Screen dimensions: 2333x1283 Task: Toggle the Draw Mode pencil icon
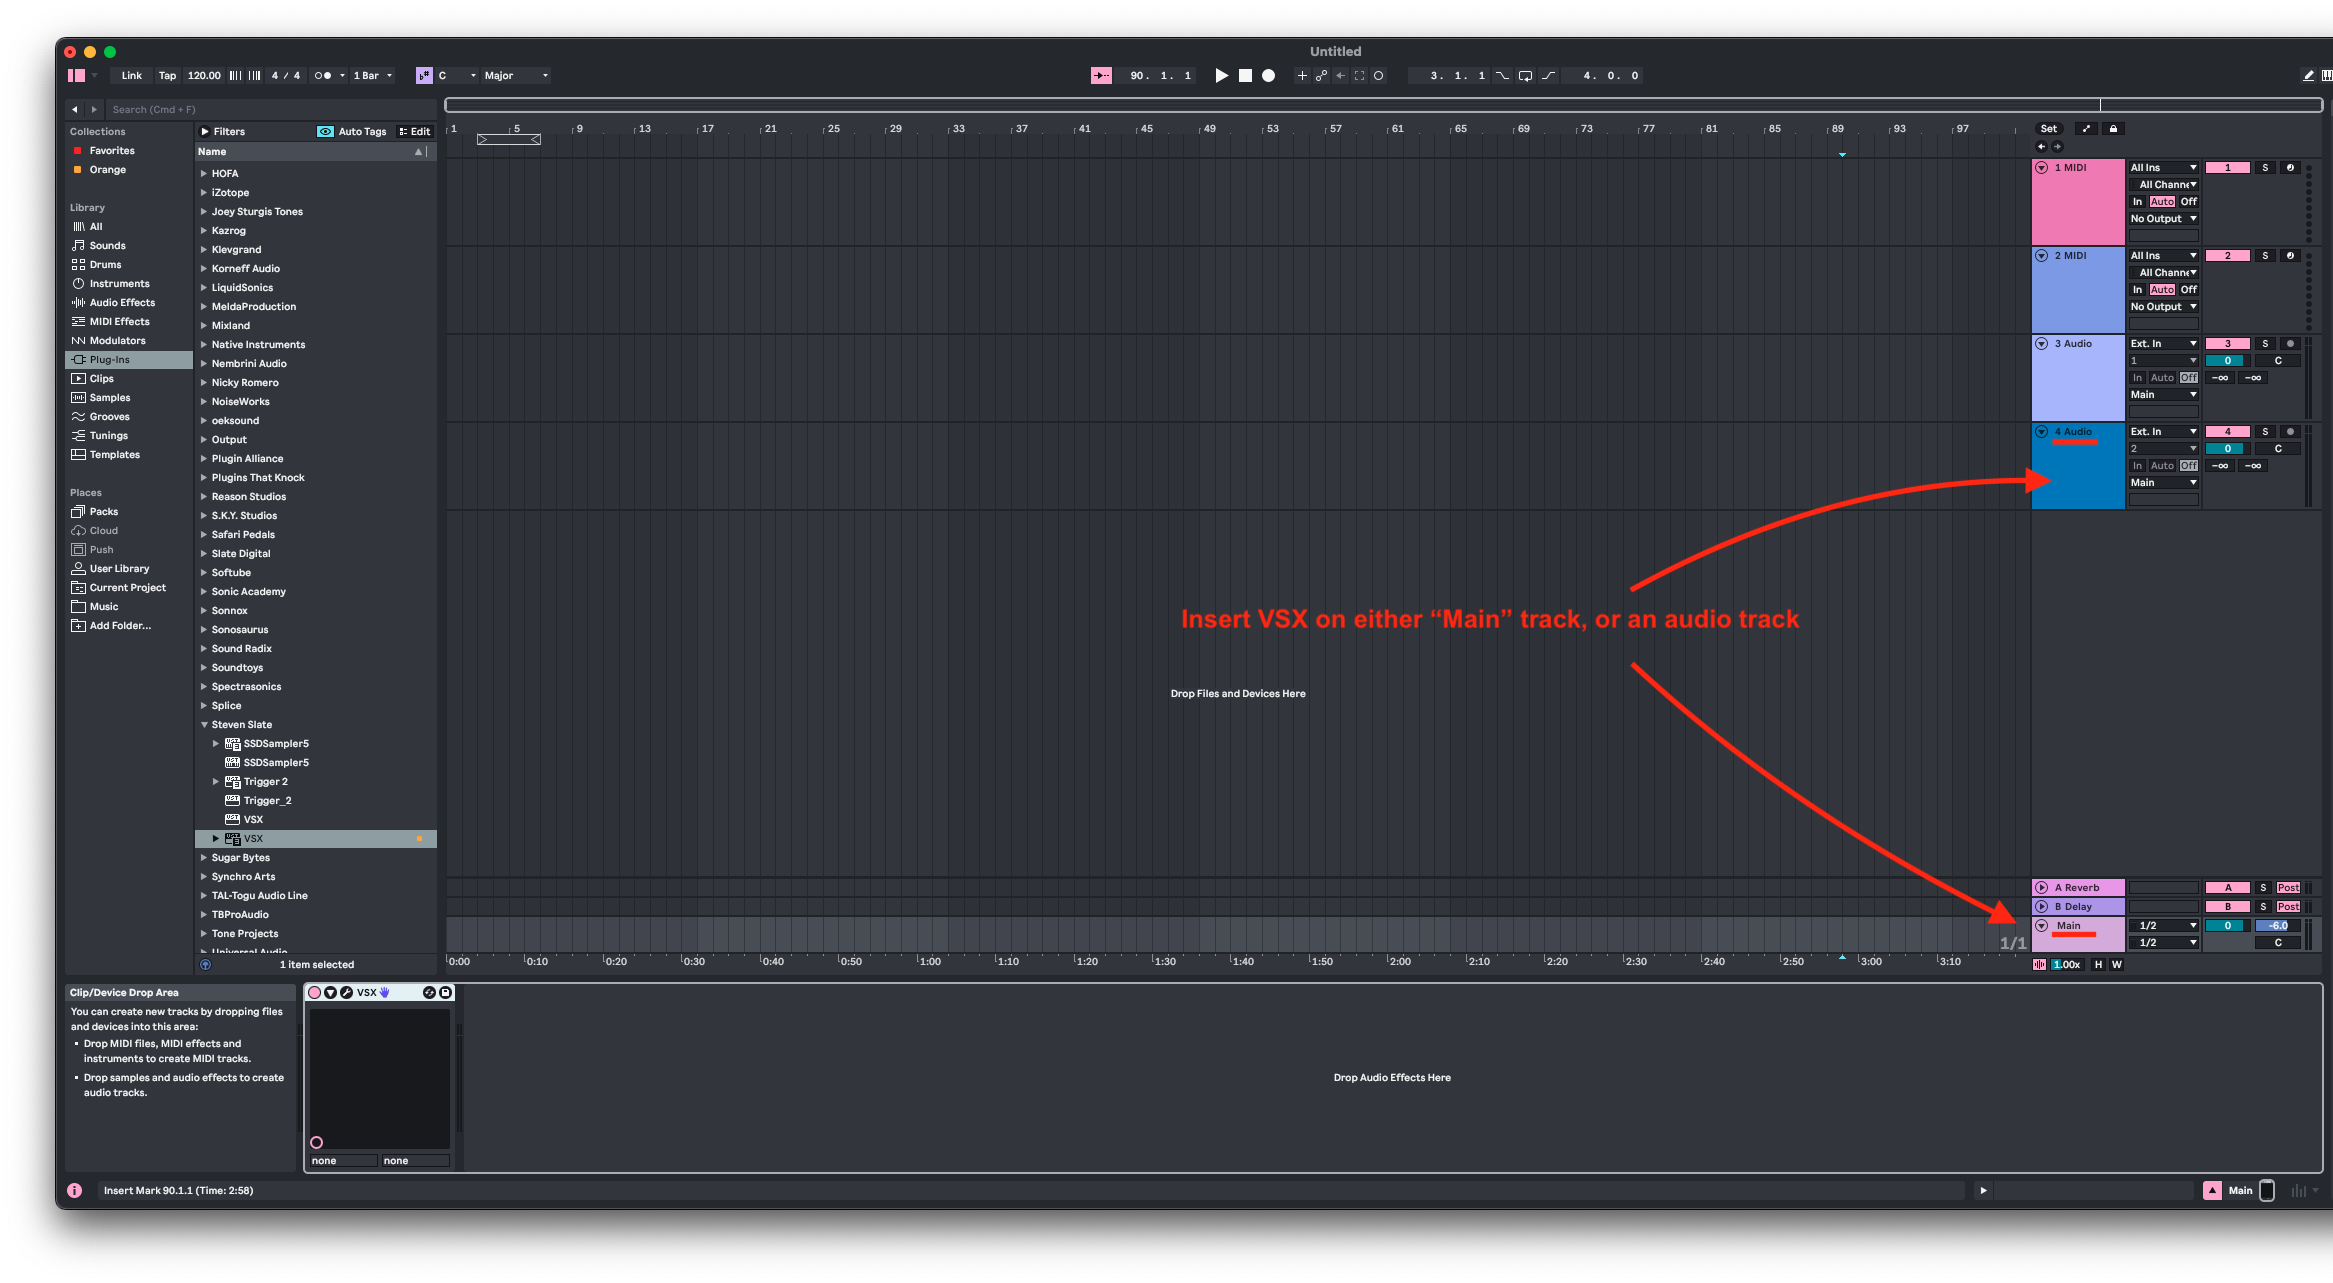(2308, 76)
